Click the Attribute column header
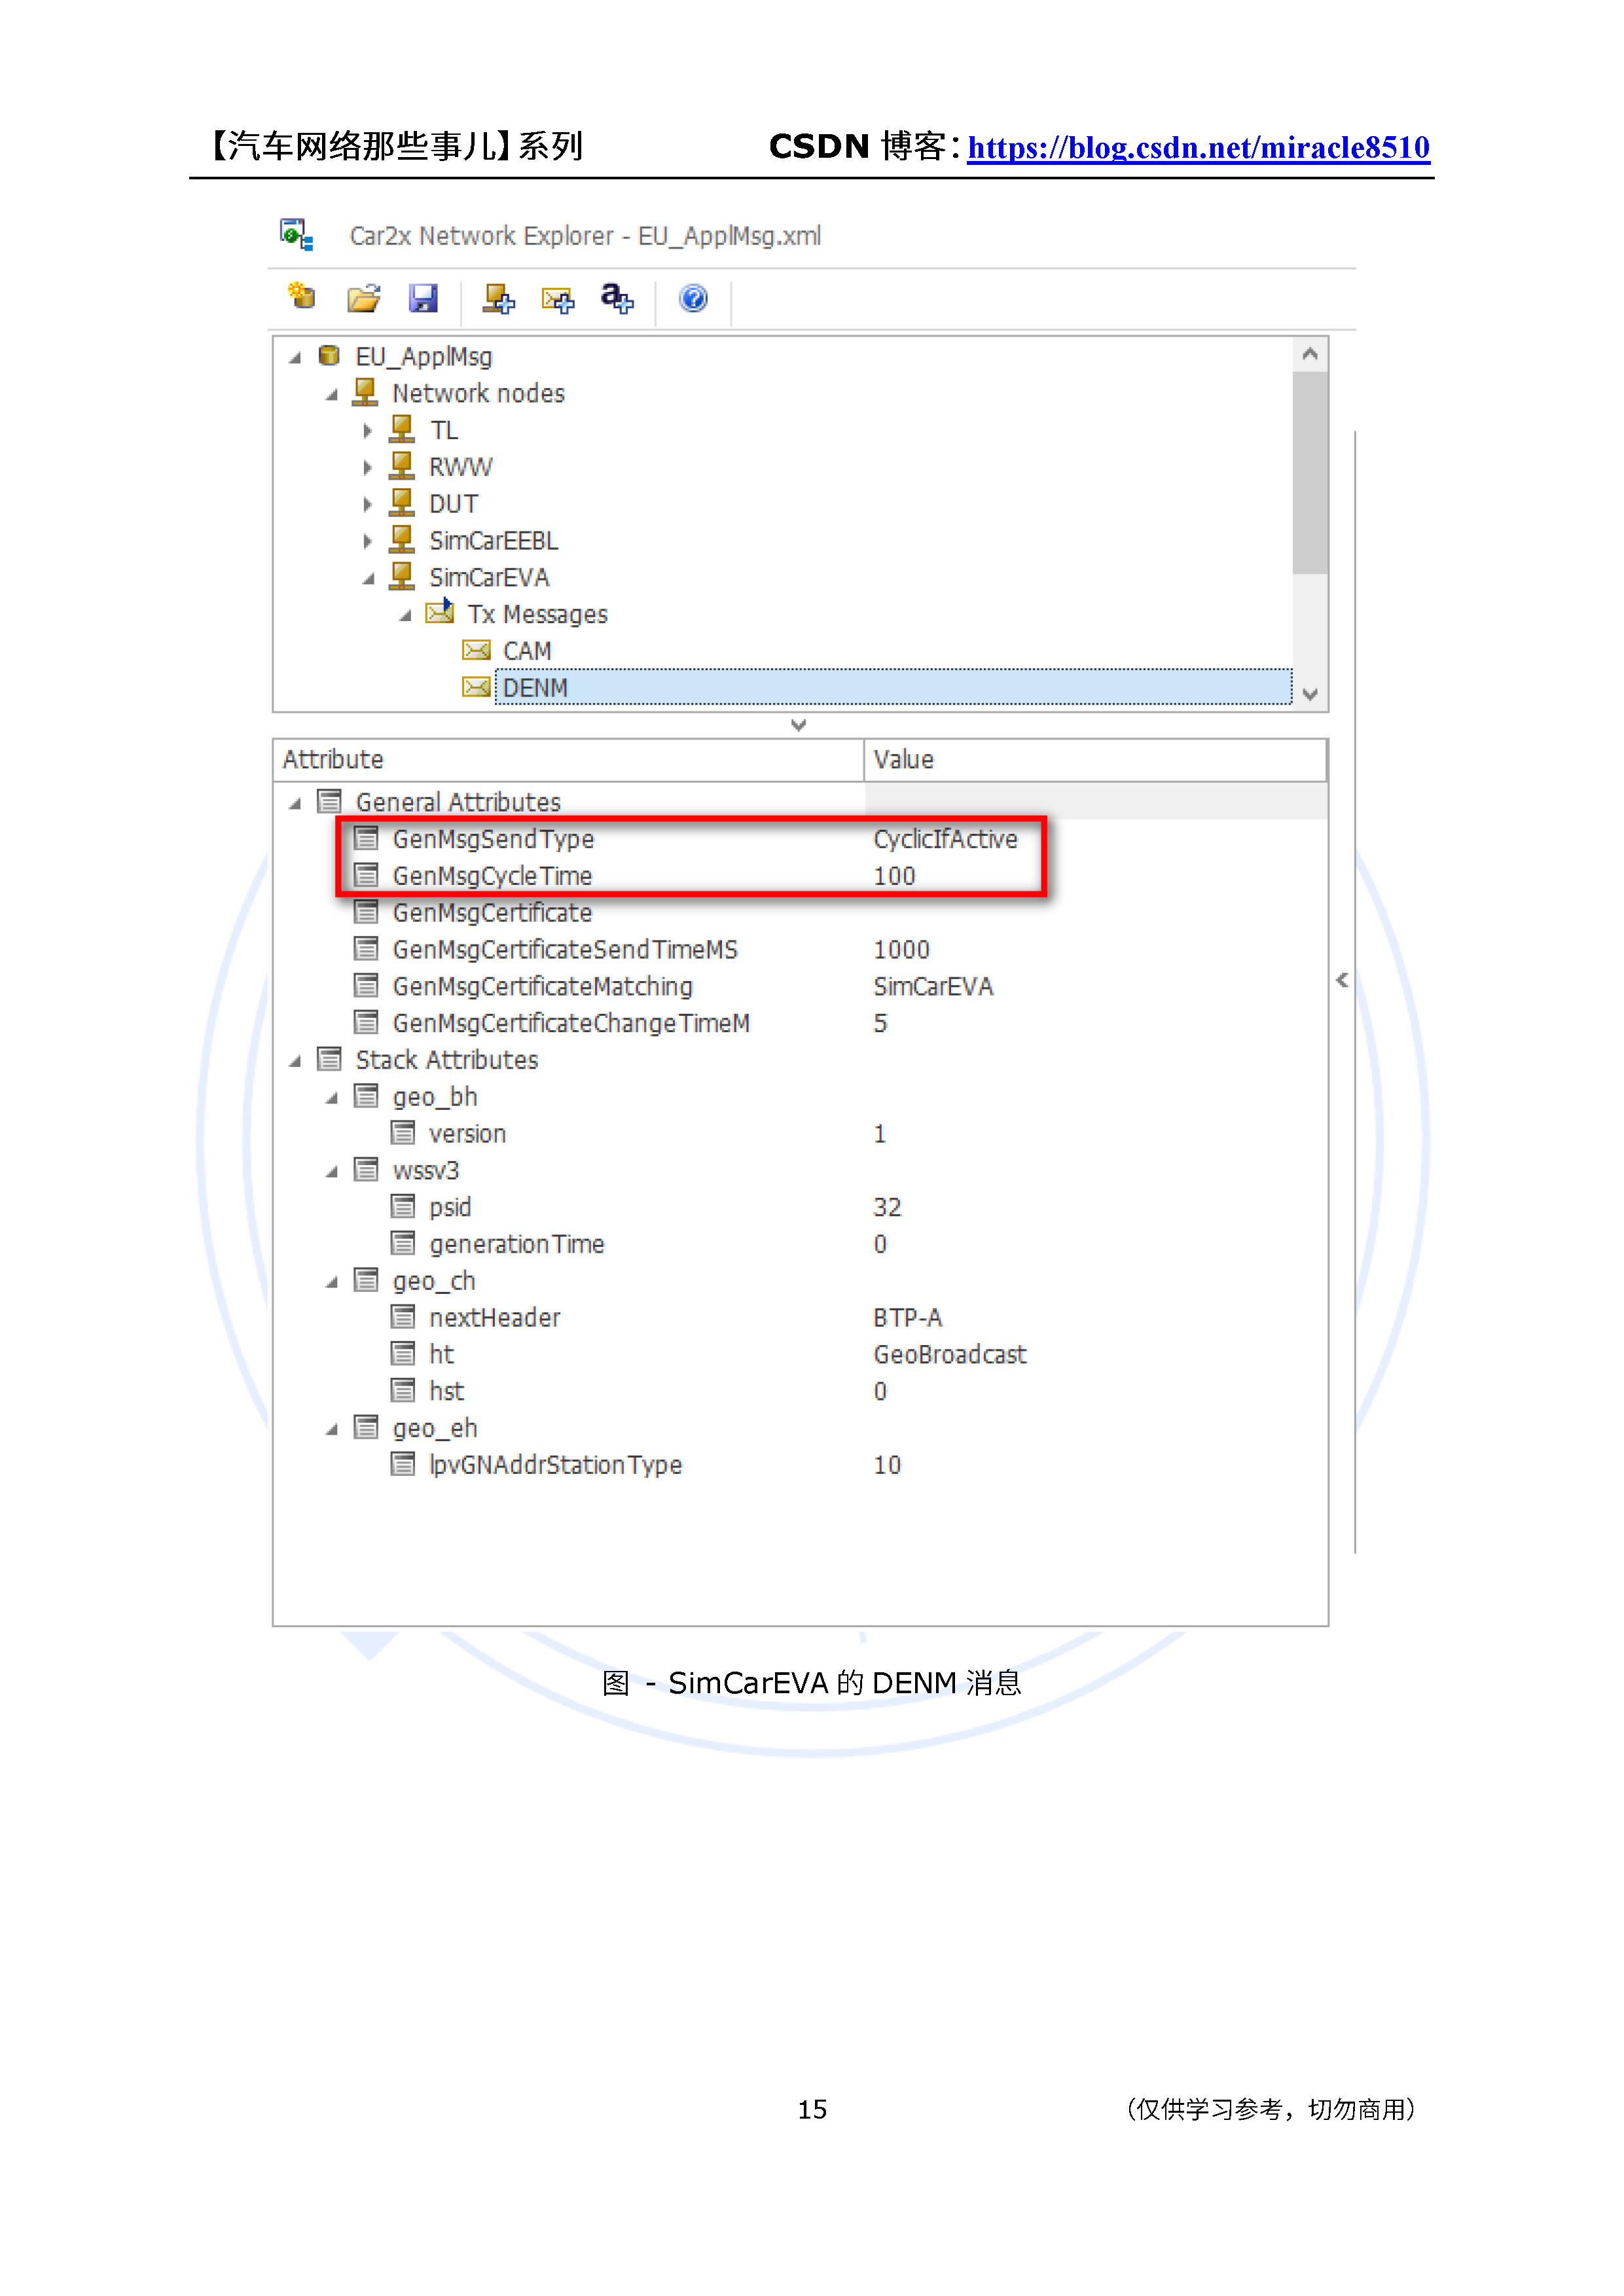The image size is (1624, 2296). pyautogui.click(x=568, y=760)
